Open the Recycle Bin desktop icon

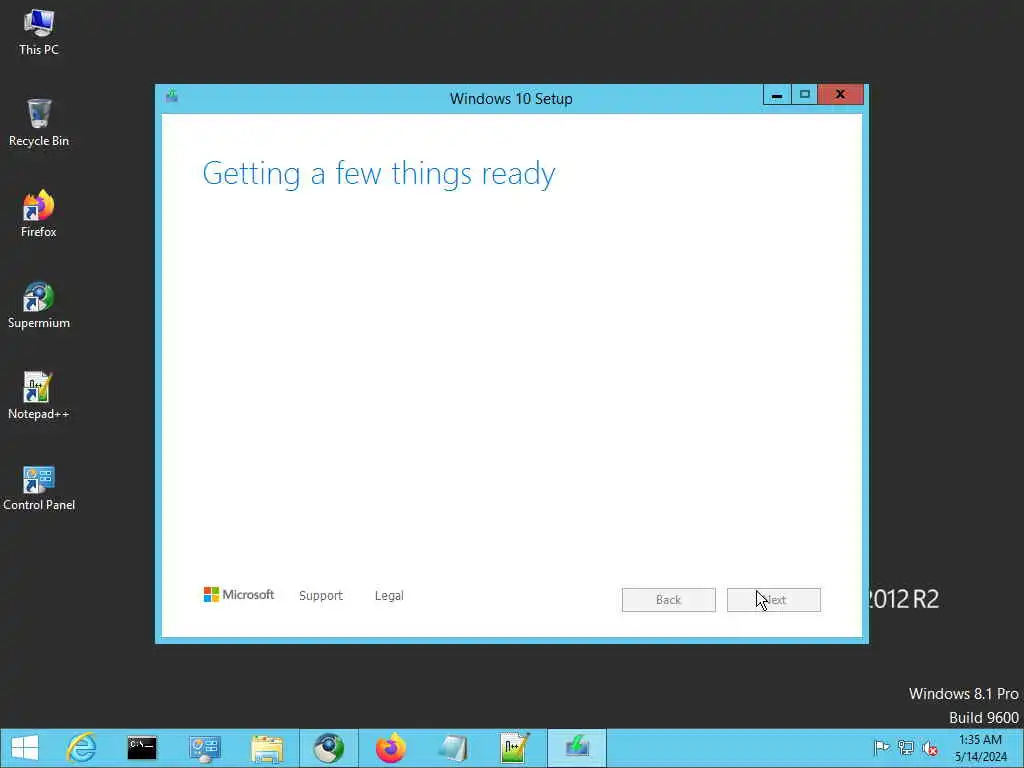pyautogui.click(x=39, y=123)
